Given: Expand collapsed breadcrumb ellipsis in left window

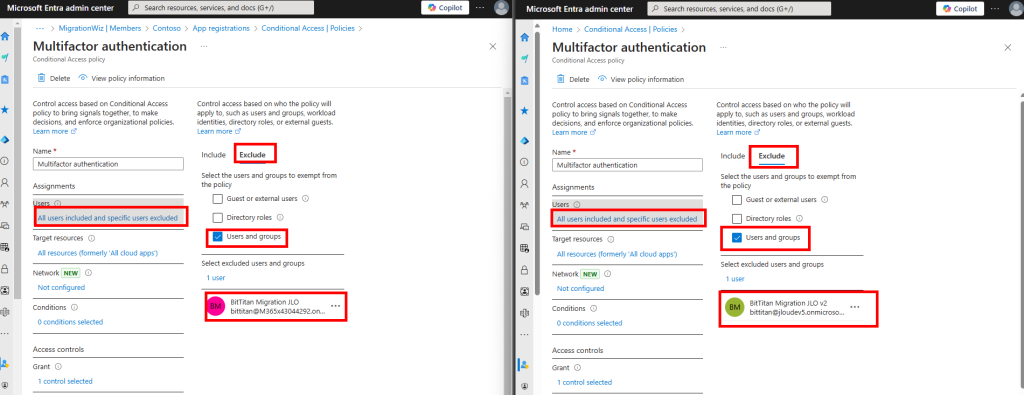Looking at the screenshot, I should 40,29.
